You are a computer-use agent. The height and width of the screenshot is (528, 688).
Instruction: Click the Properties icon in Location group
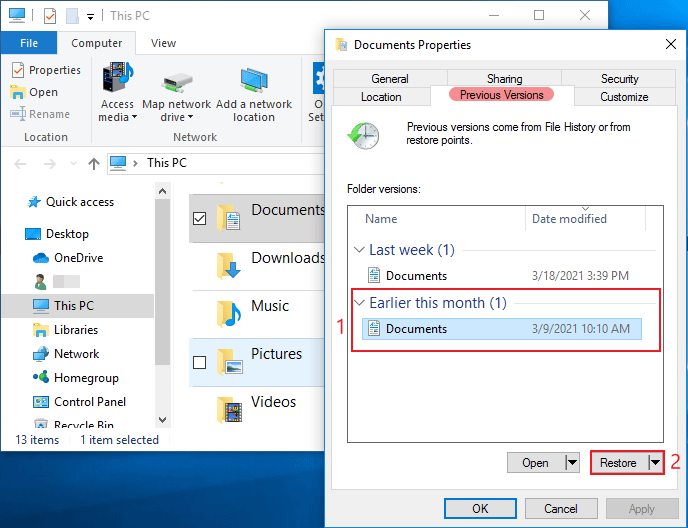18,70
